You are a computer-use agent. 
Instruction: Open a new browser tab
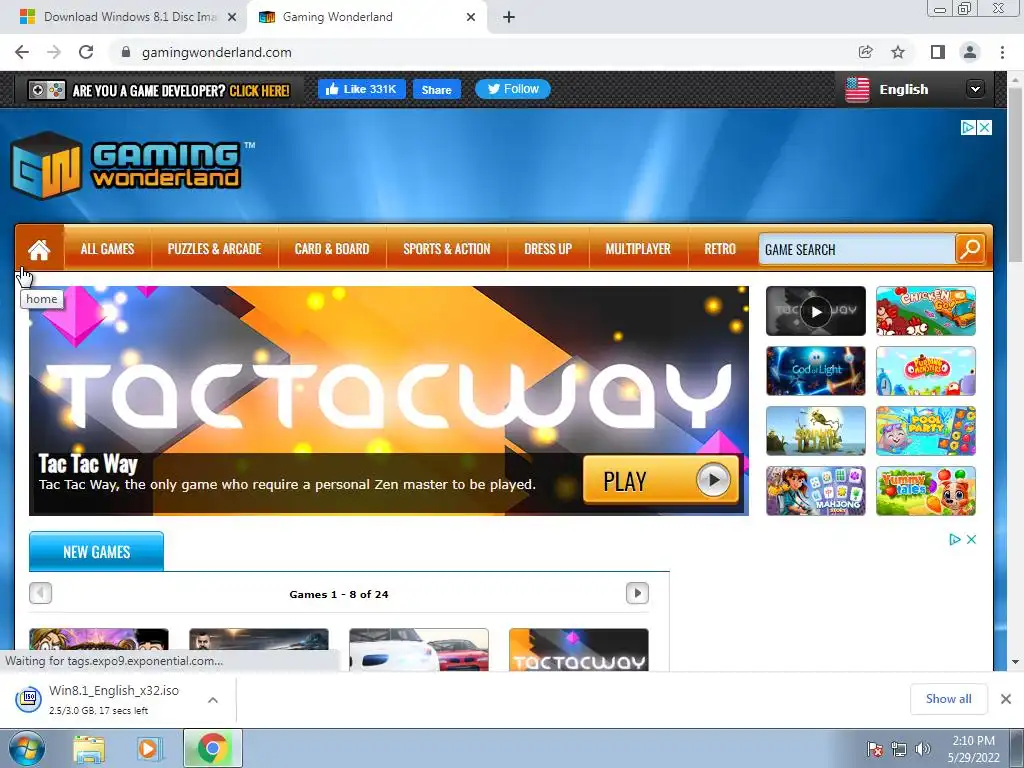[x=509, y=17]
